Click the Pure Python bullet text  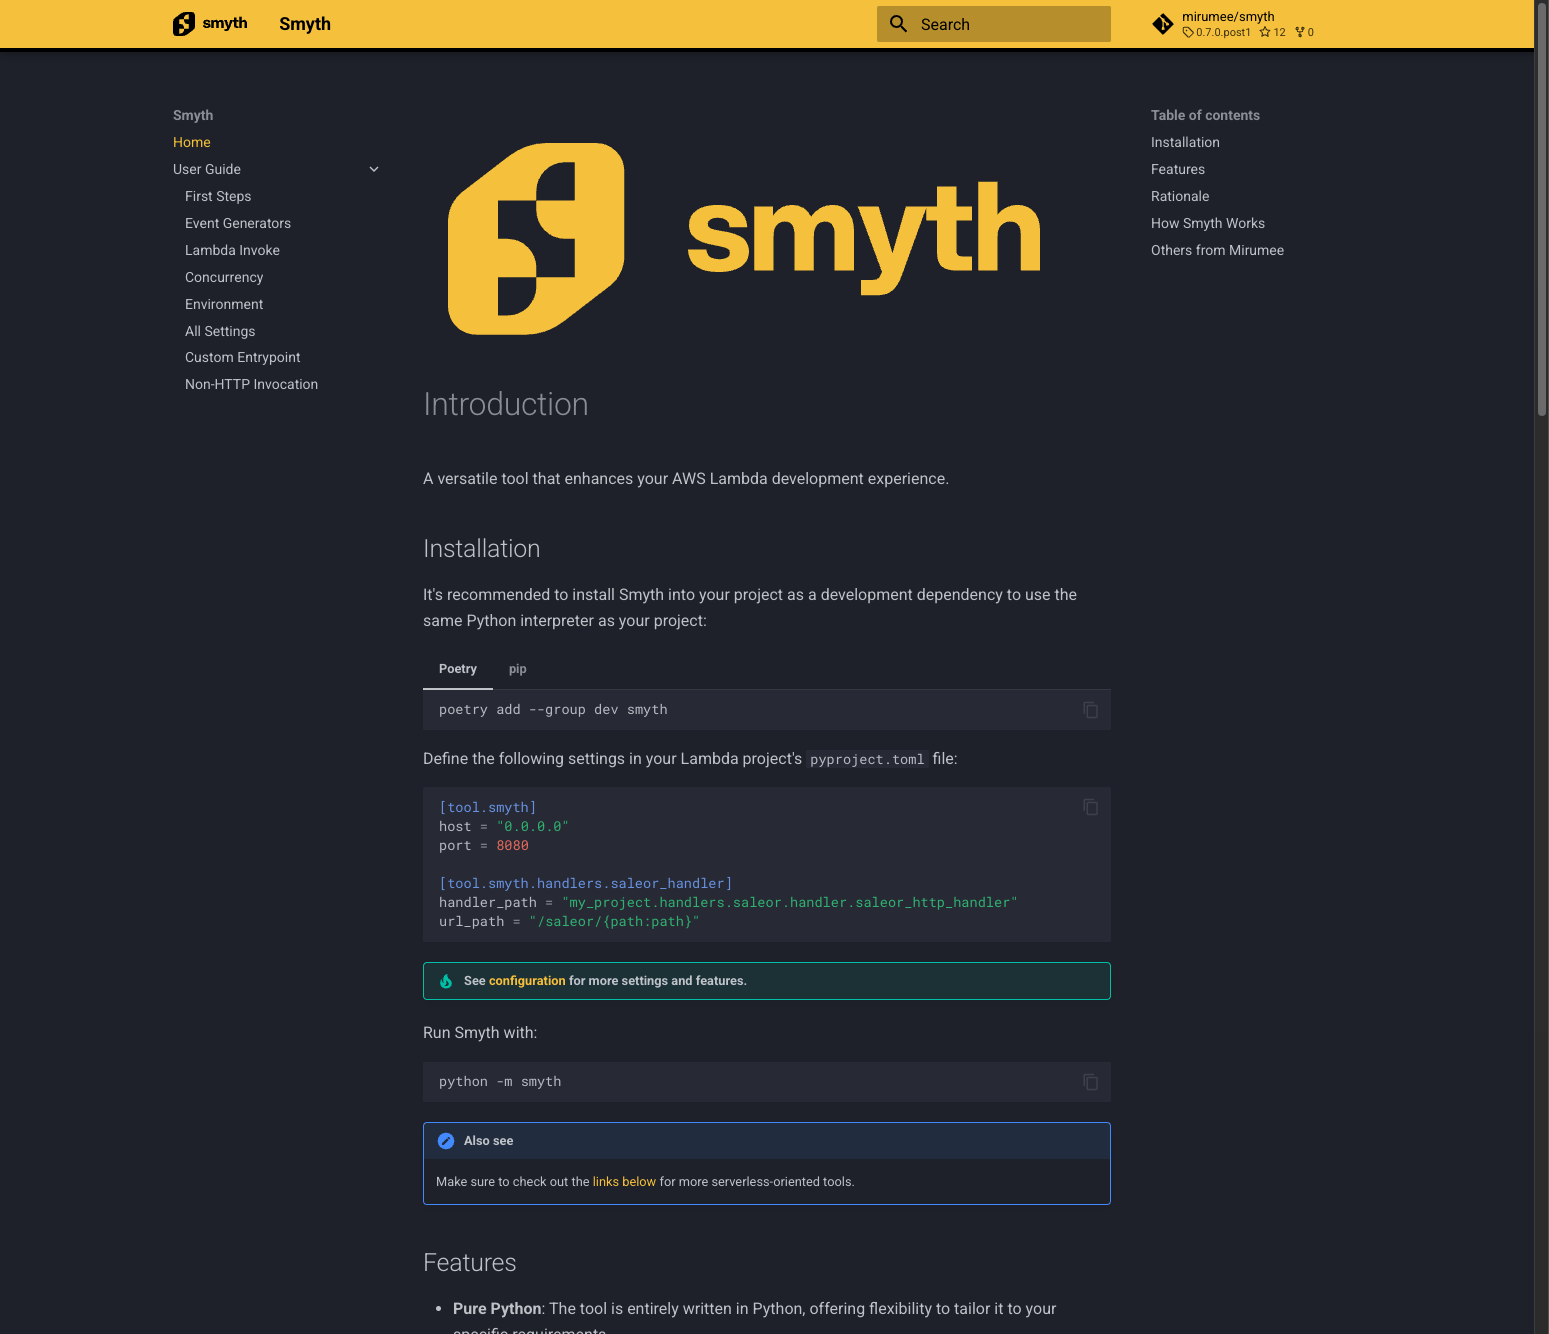[x=497, y=1309]
